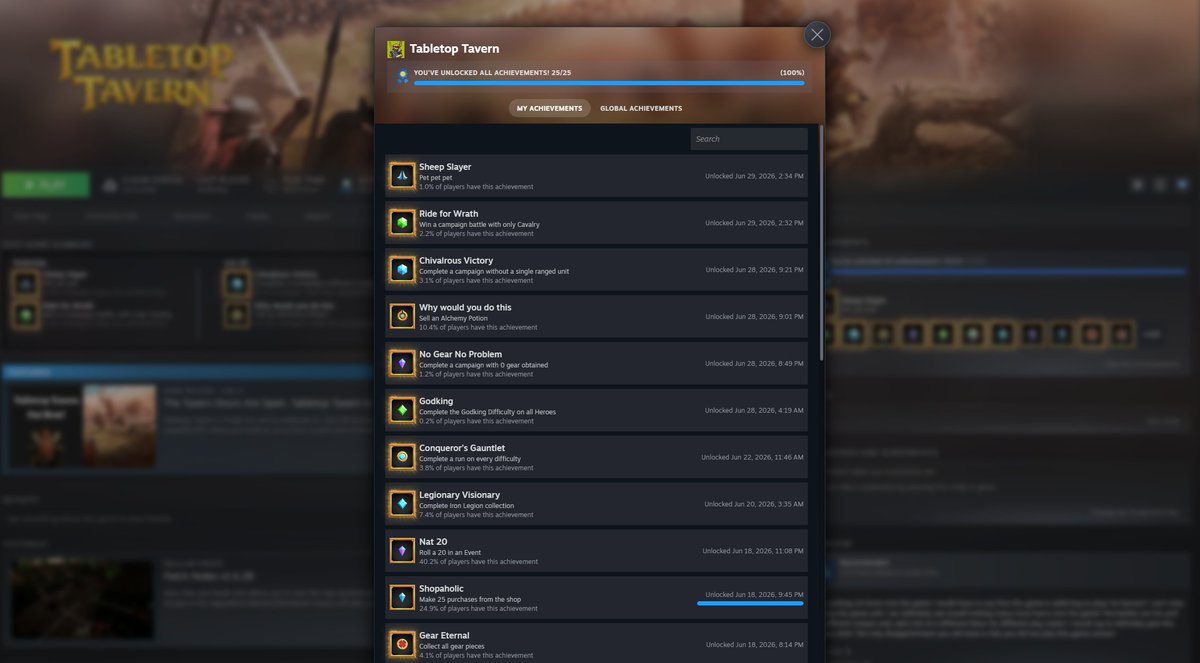Screen dimensions: 1200x663
Task: Click the 'Godking' title text
Action: pos(437,401)
